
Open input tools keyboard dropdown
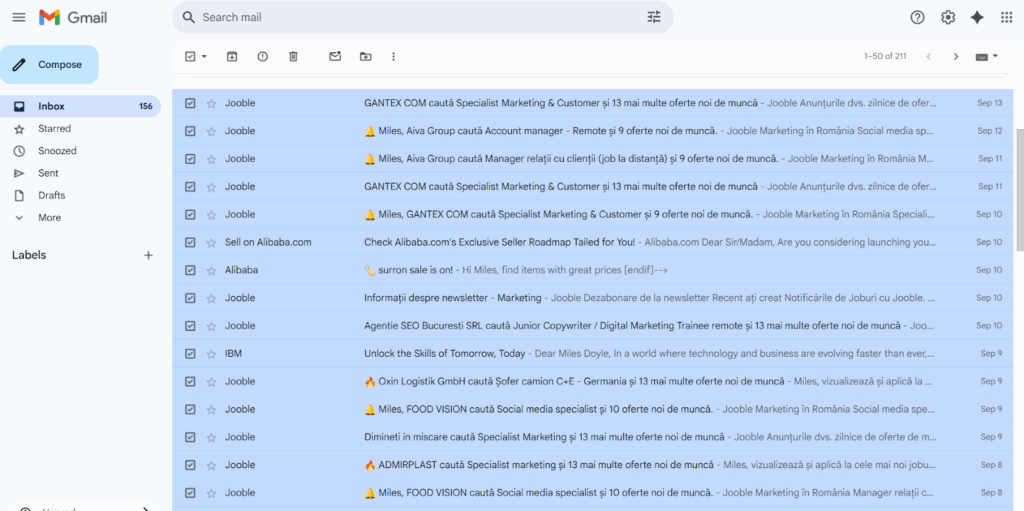[987, 57]
